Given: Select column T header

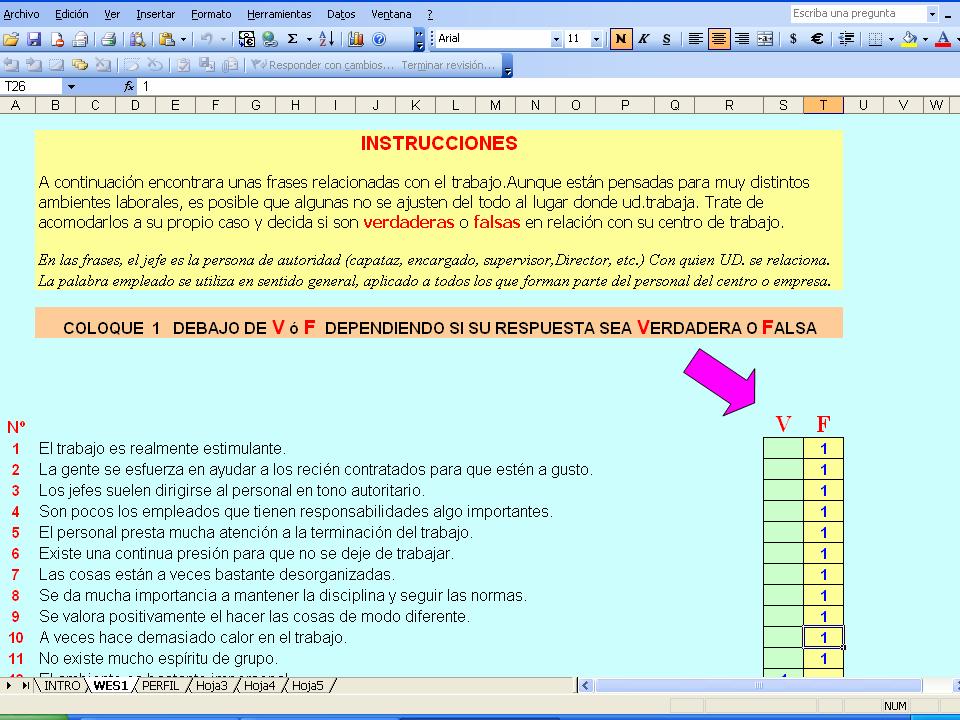Looking at the screenshot, I should pyautogui.click(x=823, y=105).
